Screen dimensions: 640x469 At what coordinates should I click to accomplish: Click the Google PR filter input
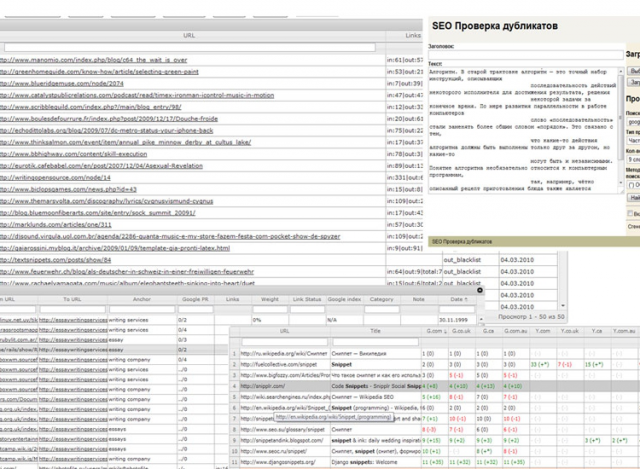point(195,309)
